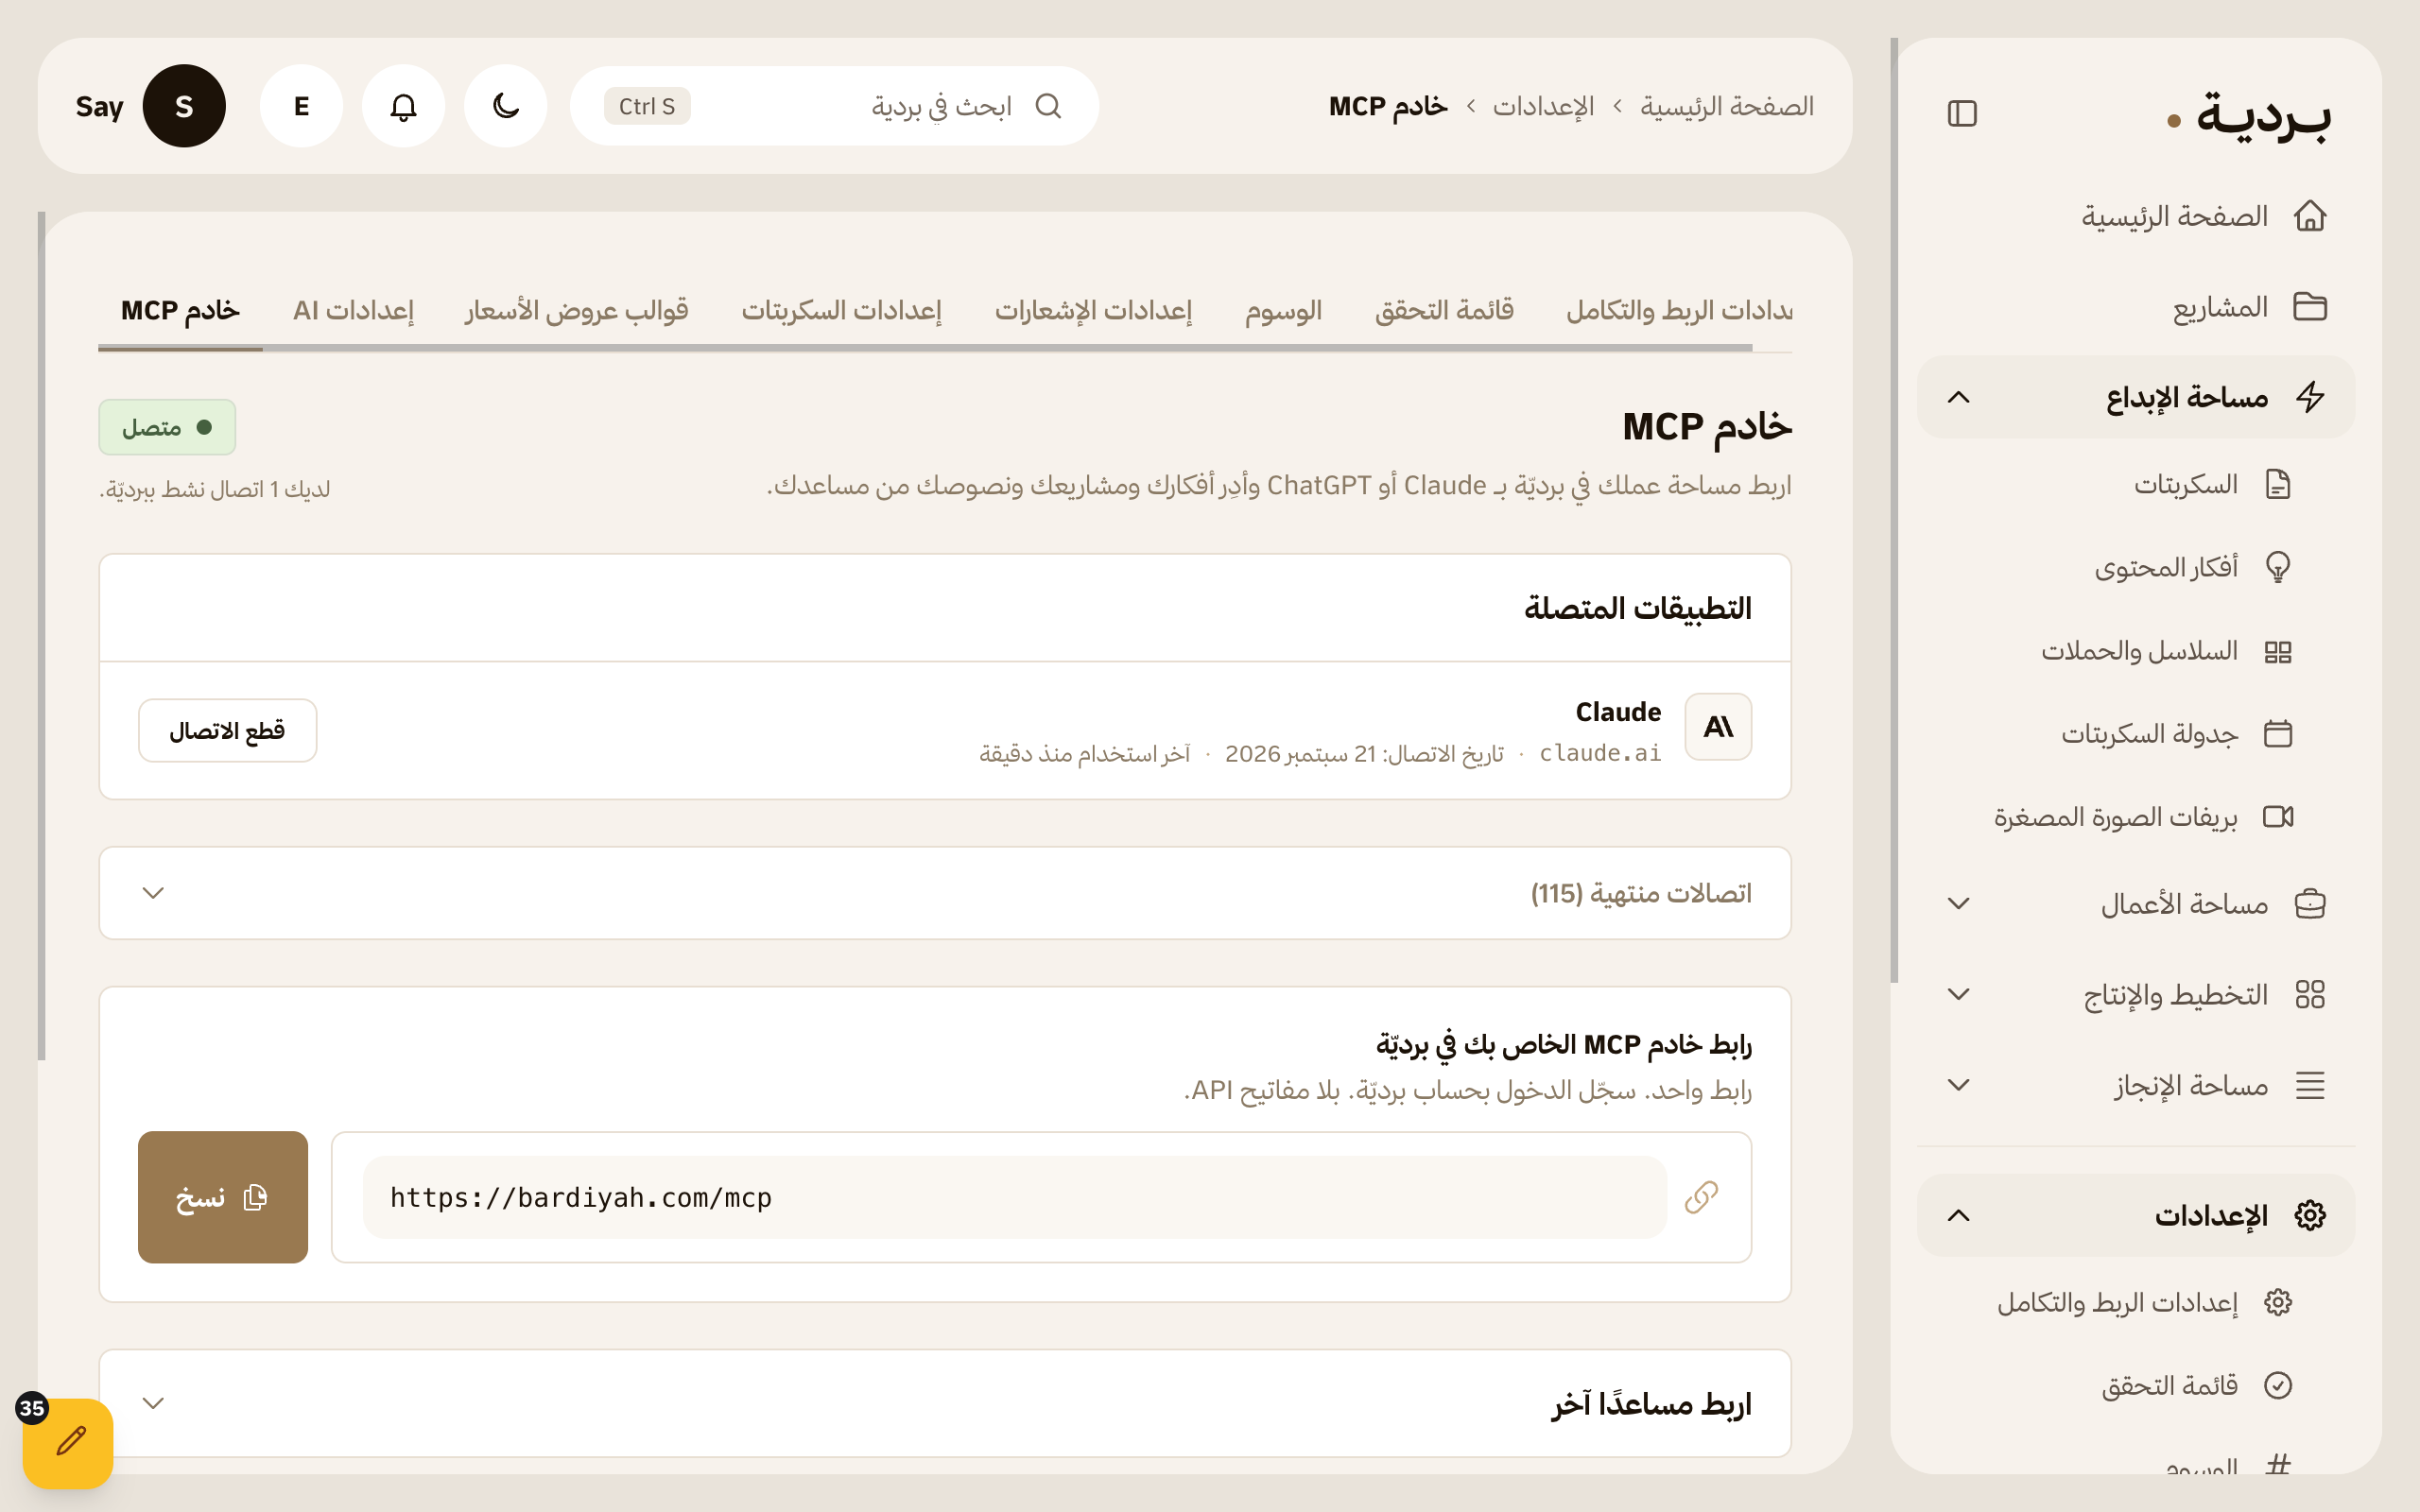
Task: Toggle dark mode with moon icon
Action: point(506,106)
